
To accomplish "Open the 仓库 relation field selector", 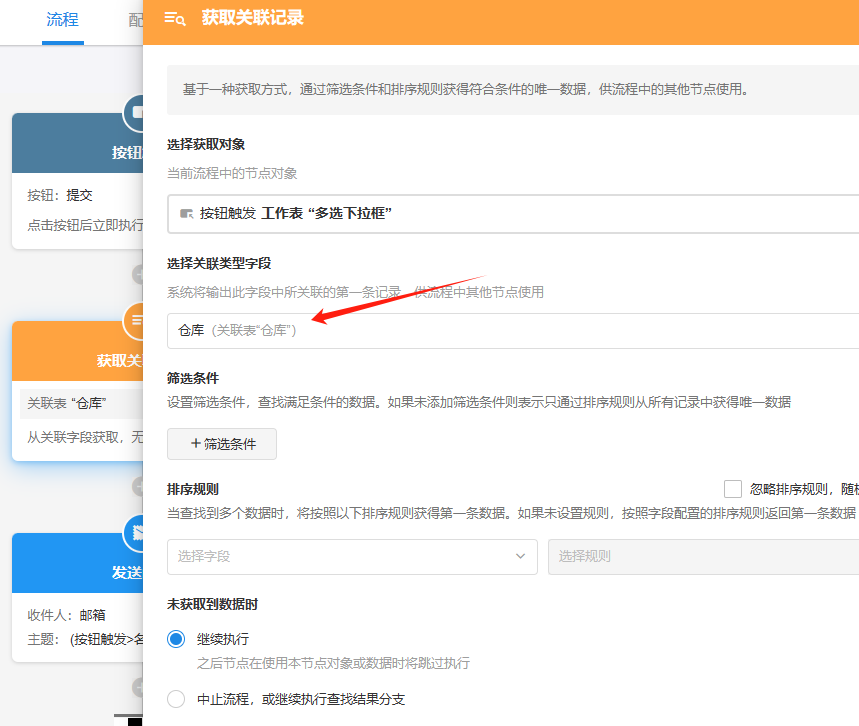I will tap(512, 330).
